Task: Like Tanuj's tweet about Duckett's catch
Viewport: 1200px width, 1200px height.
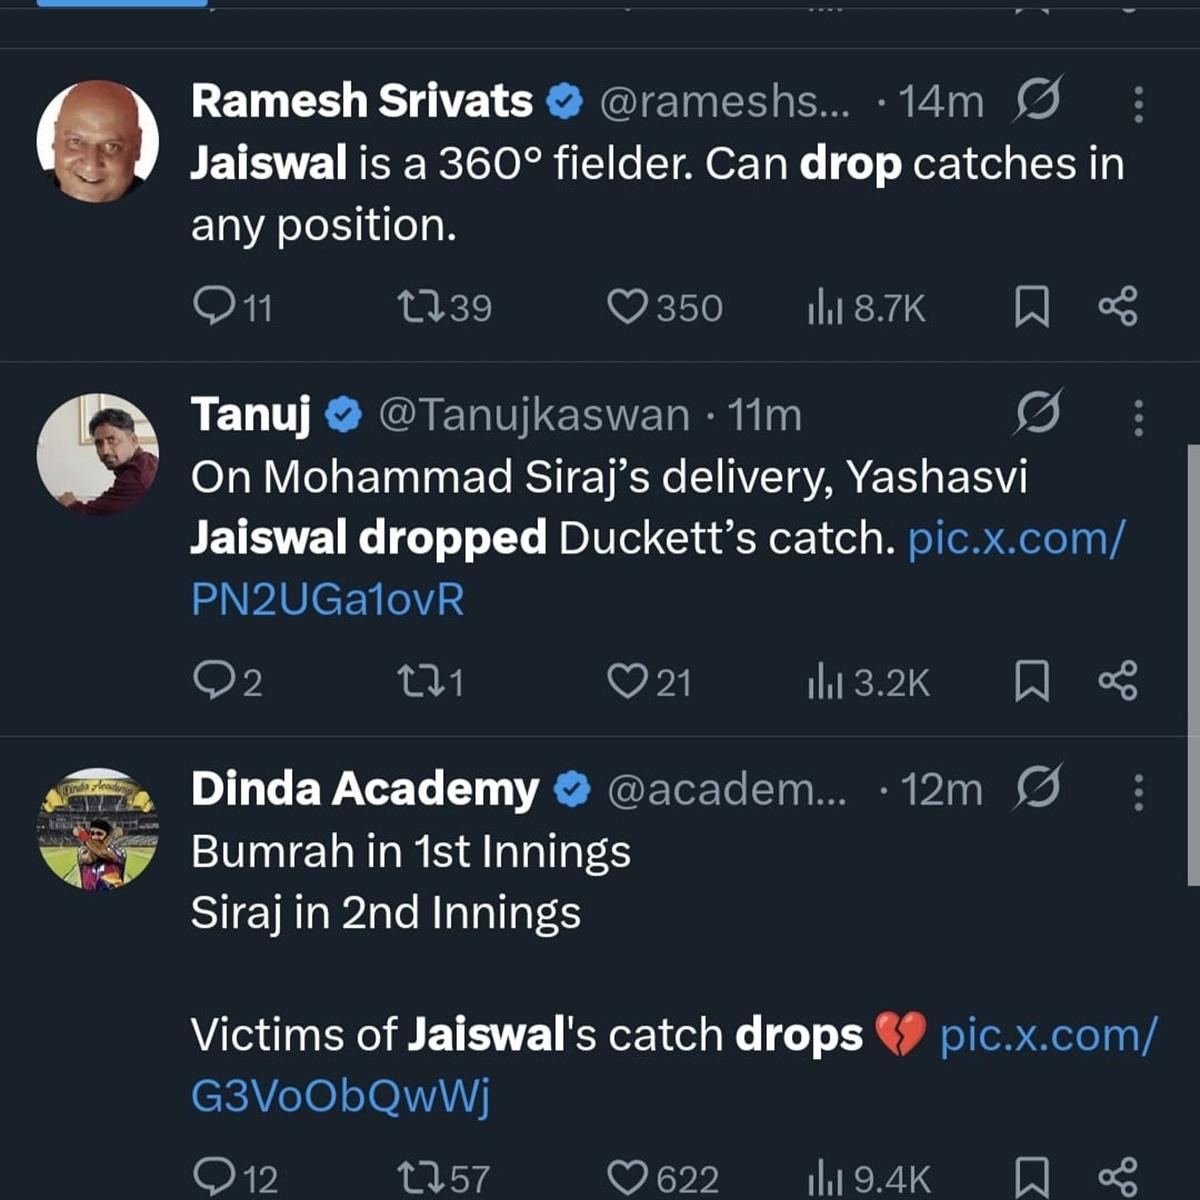Action: point(628,682)
